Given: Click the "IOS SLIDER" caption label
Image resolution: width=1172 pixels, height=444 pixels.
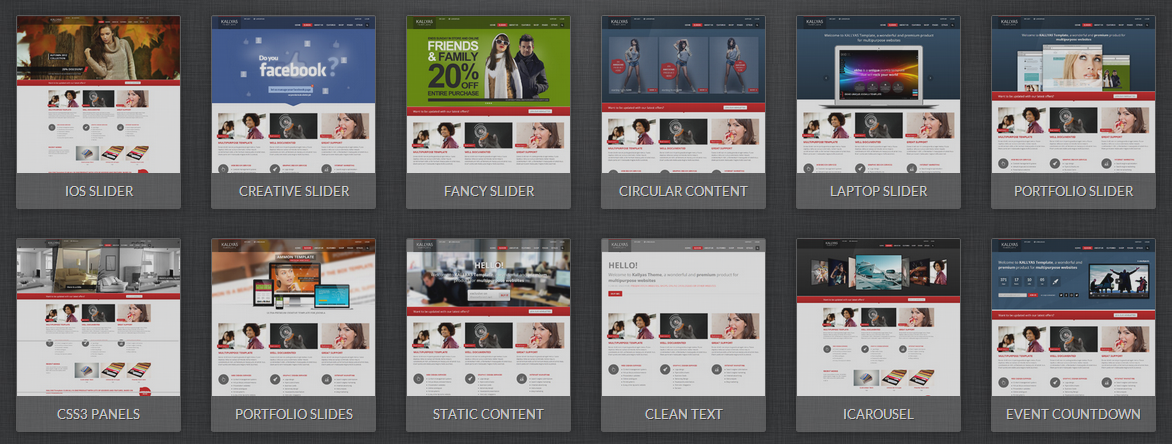Looking at the screenshot, I should click(x=99, y=191).
